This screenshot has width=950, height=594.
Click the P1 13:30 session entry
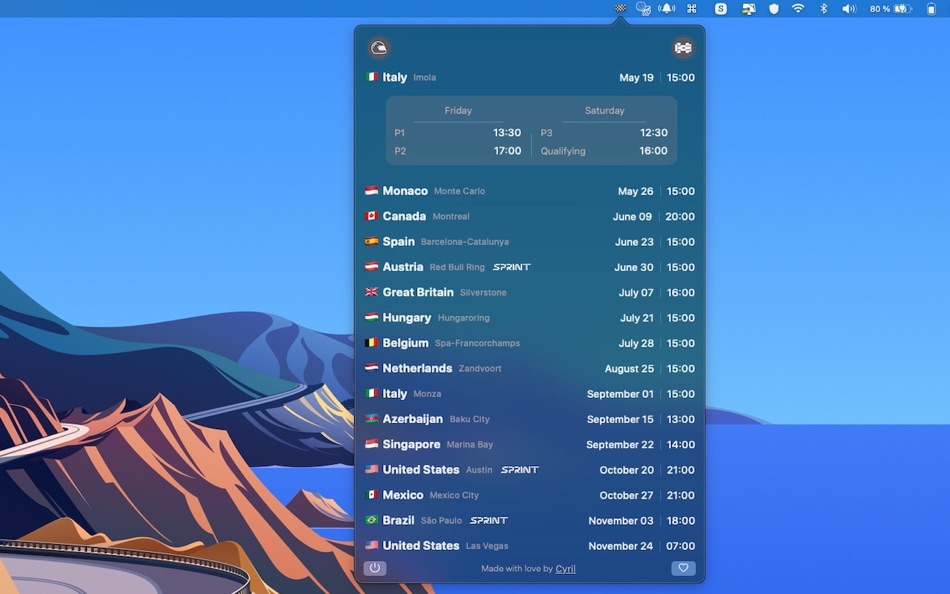457,133
